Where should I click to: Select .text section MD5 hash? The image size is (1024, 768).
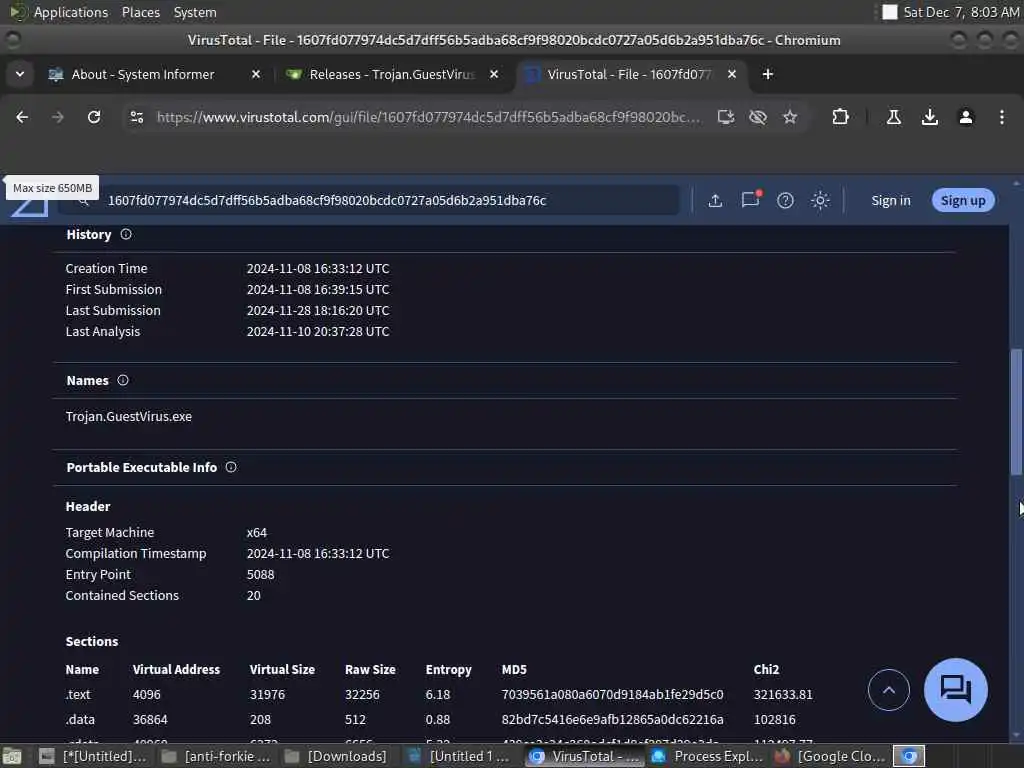pyautogui.click(x=612, y=694)
